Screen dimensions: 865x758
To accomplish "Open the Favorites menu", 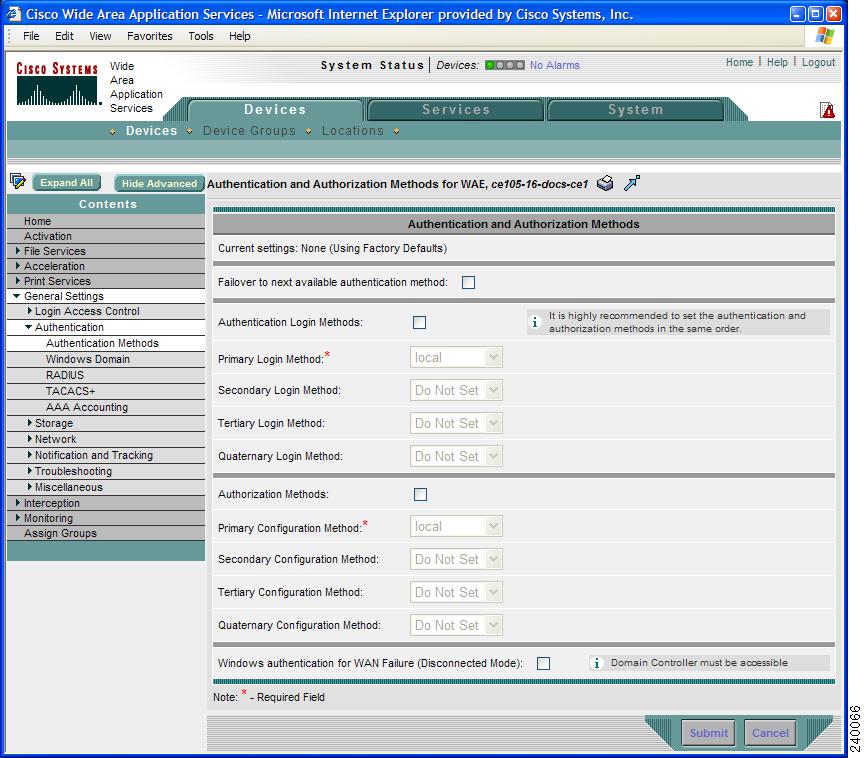I will (149, 36).
